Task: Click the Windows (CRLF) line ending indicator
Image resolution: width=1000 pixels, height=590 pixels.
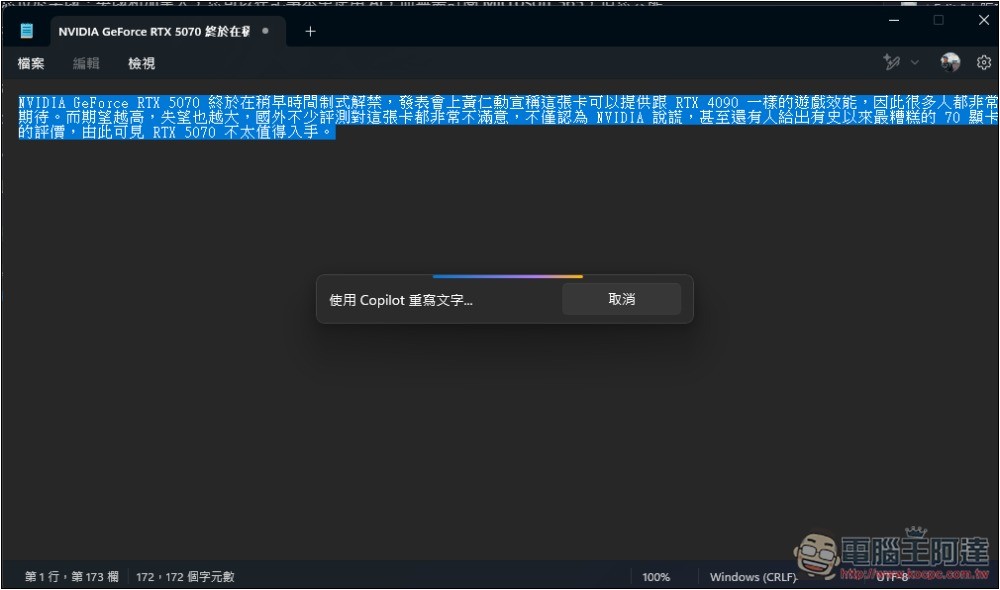Action: click(x=753, y=577)
